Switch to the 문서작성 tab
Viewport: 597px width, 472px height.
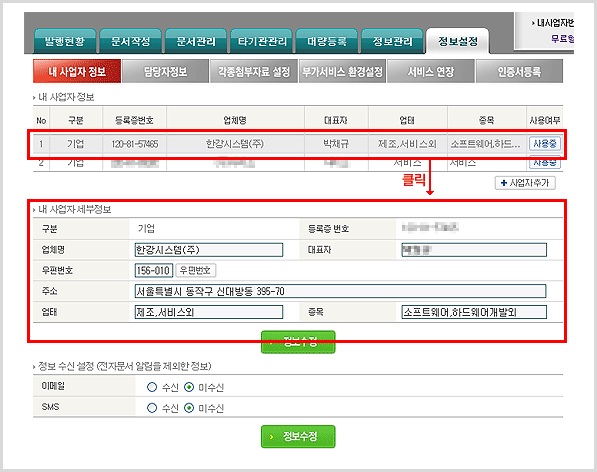[130, 41]
